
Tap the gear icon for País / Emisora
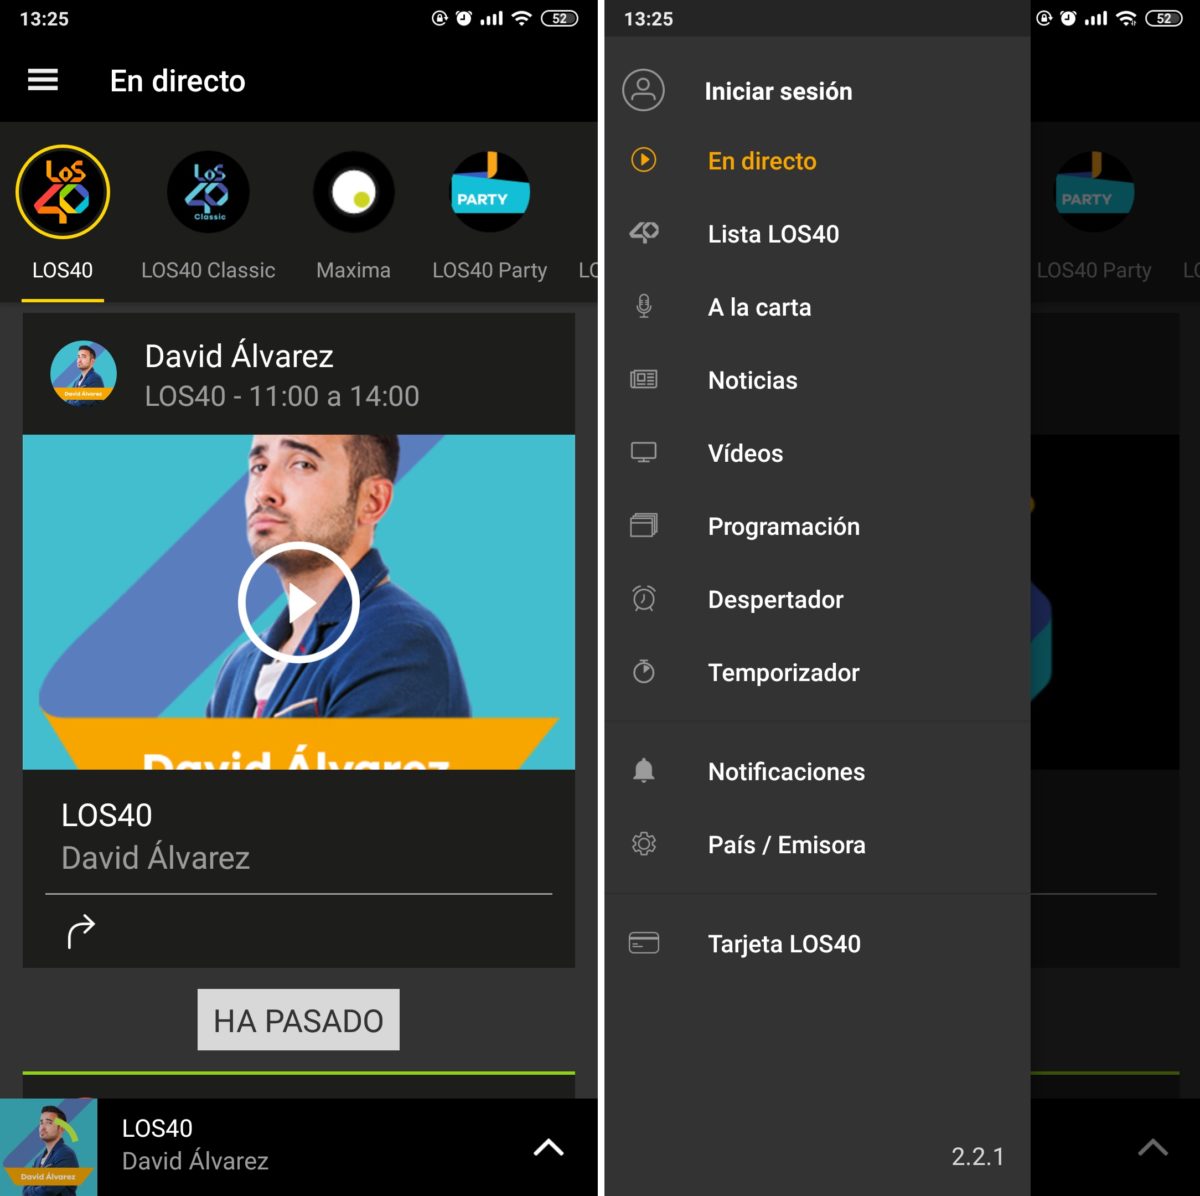[643, 844]
